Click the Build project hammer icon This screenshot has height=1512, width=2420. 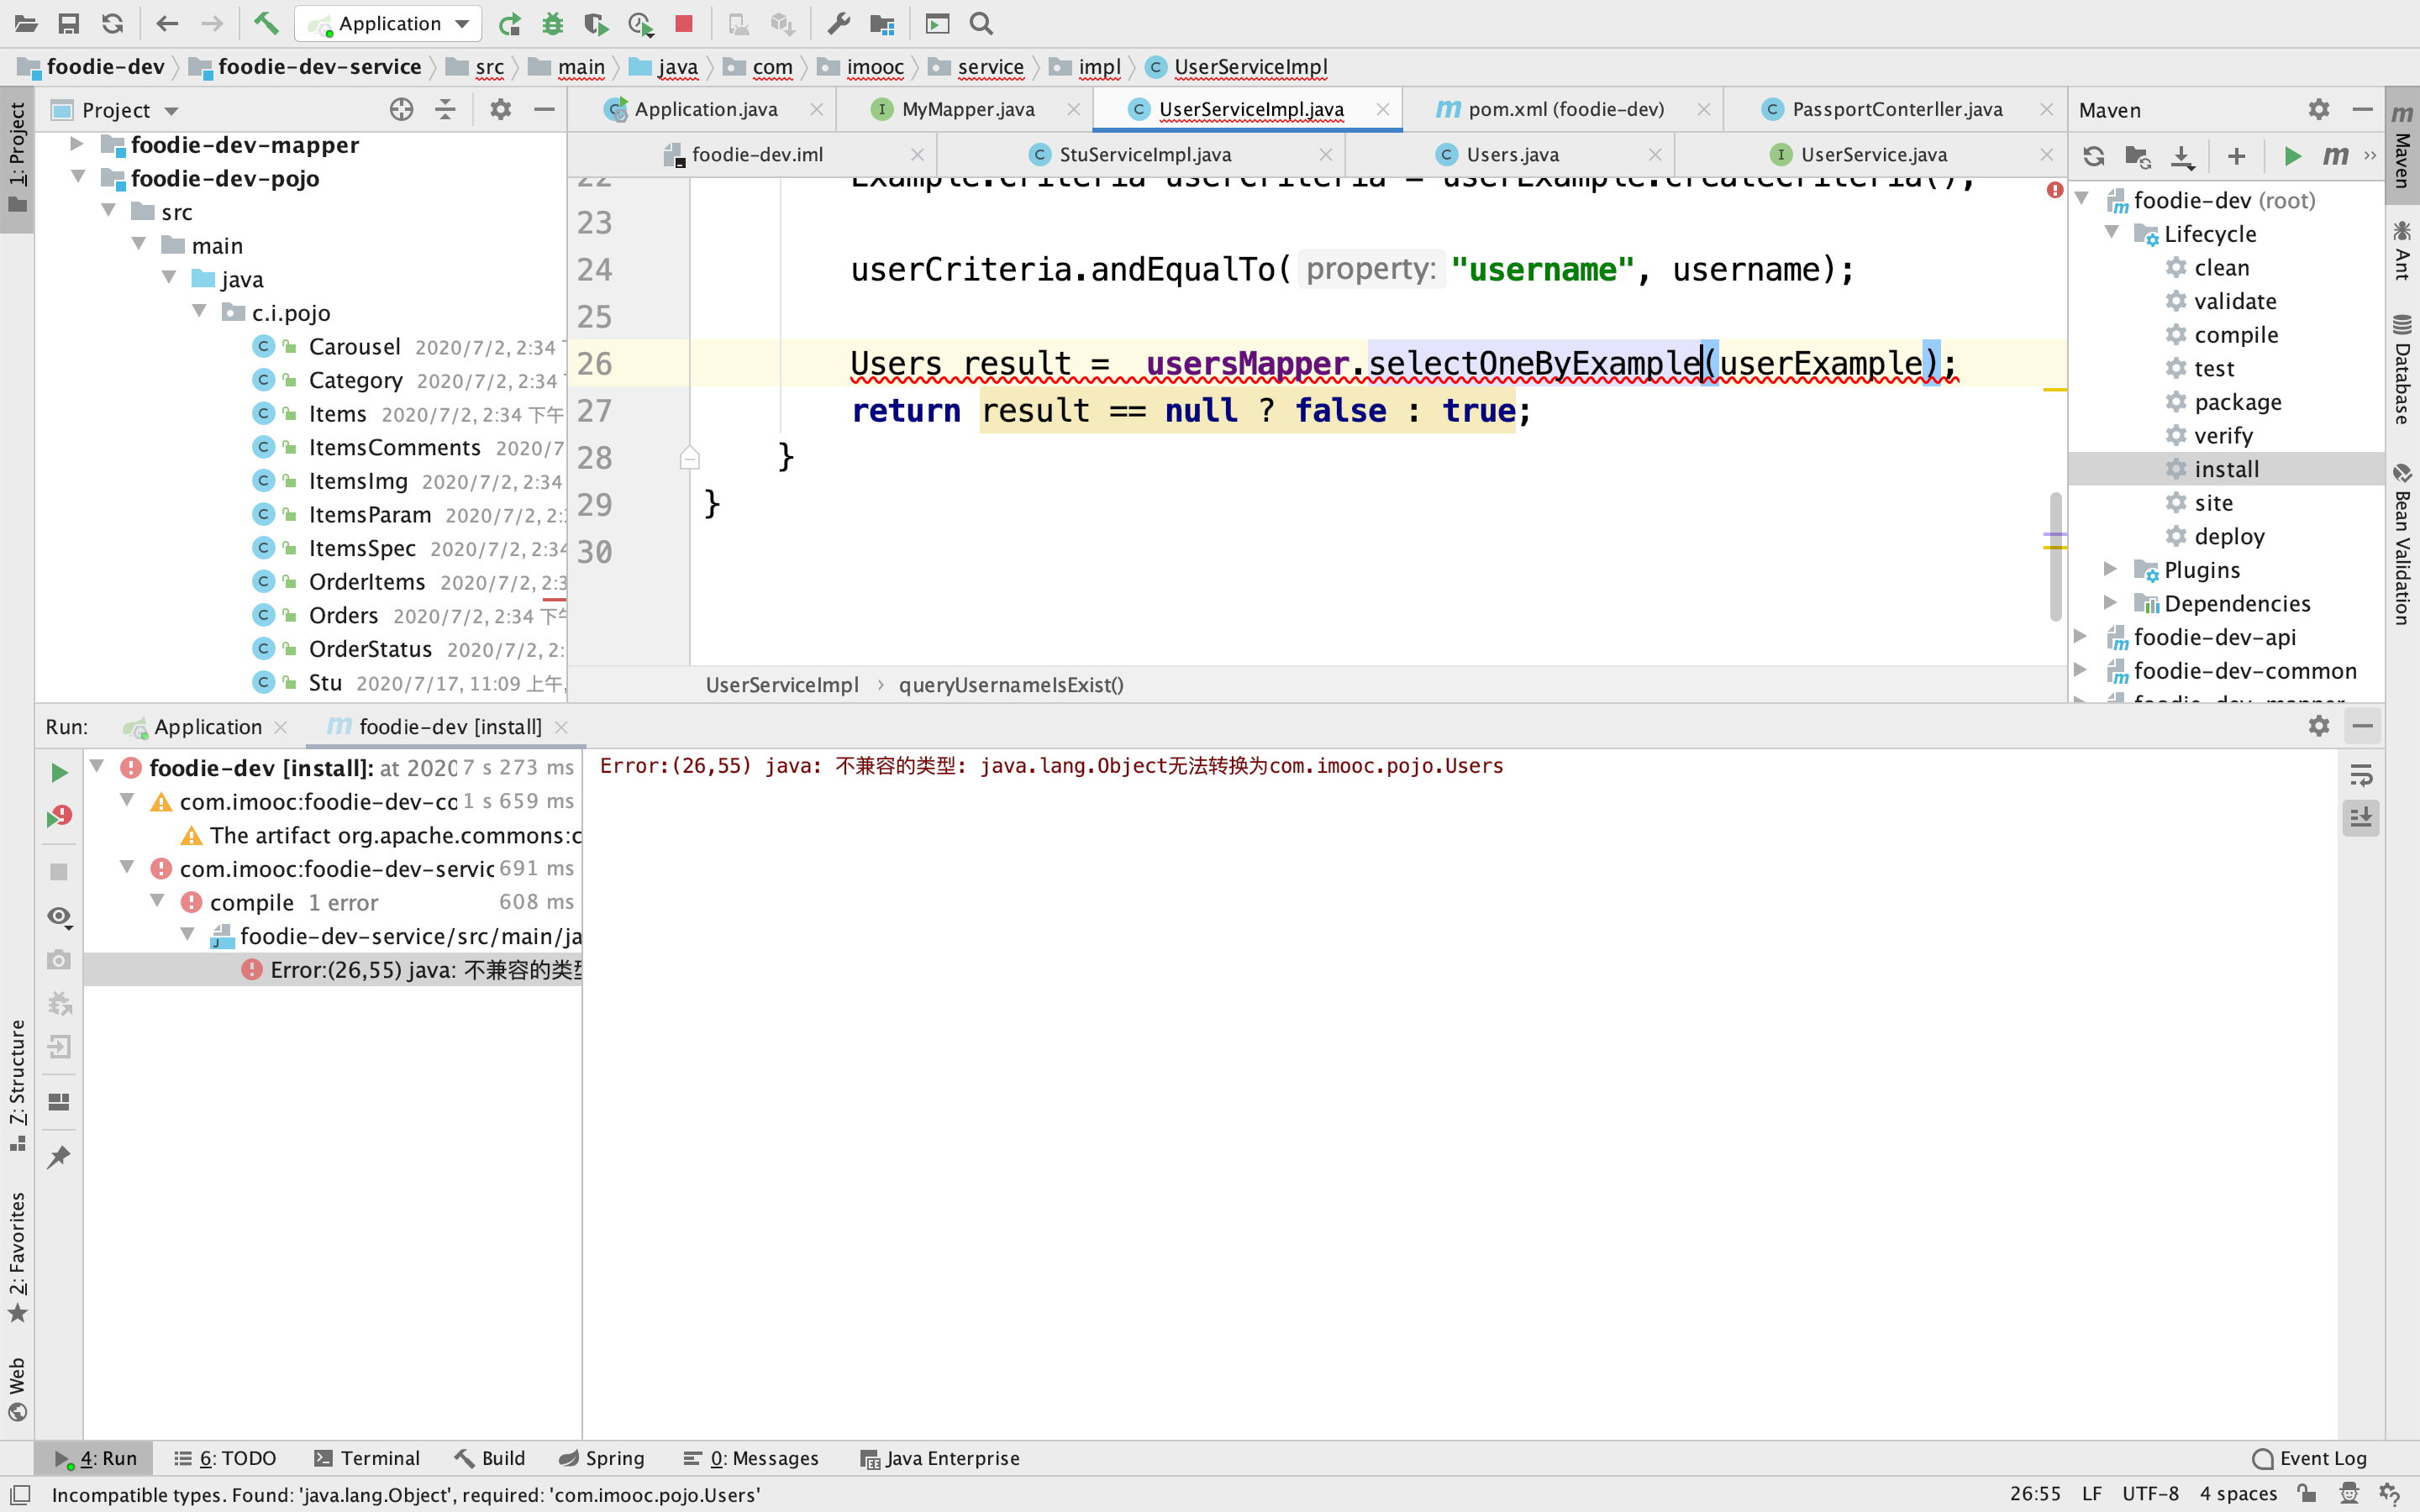tap(266, 23)
